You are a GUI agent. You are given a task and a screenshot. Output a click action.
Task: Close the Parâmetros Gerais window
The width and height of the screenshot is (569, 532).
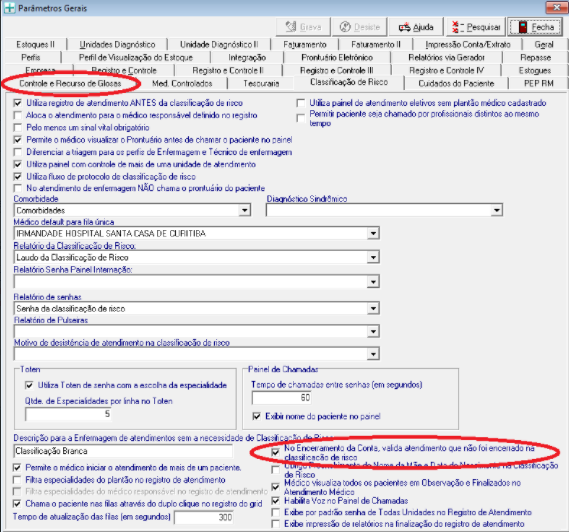[x=556, y=7]
